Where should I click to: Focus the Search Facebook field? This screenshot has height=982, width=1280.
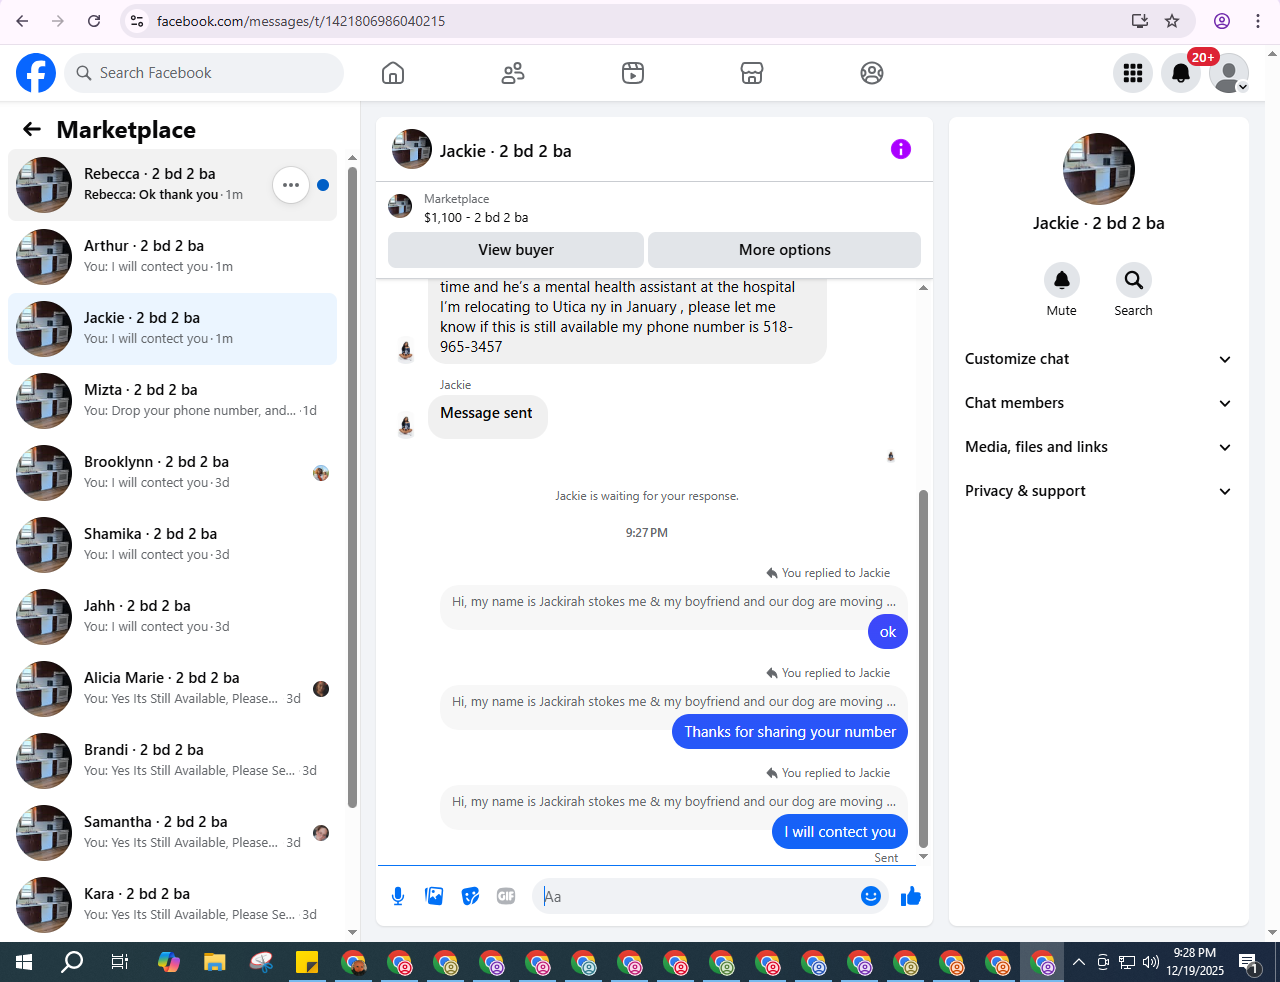[x=205, y=73]
